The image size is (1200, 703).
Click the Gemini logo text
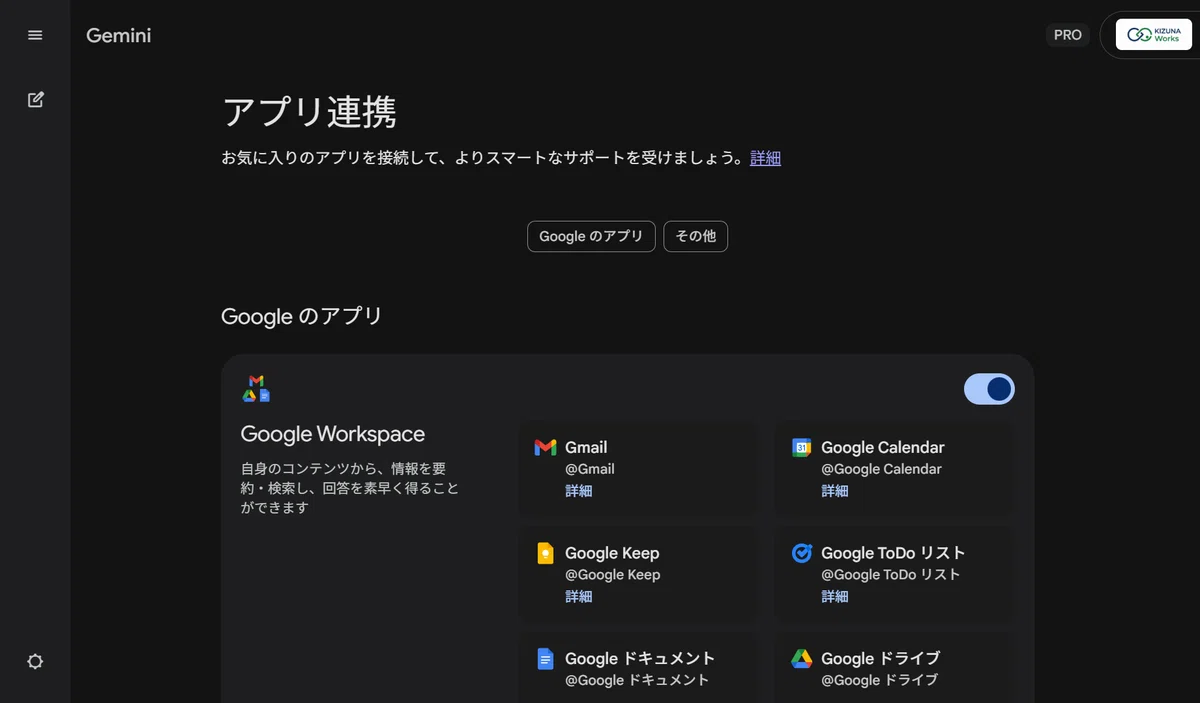118,35
